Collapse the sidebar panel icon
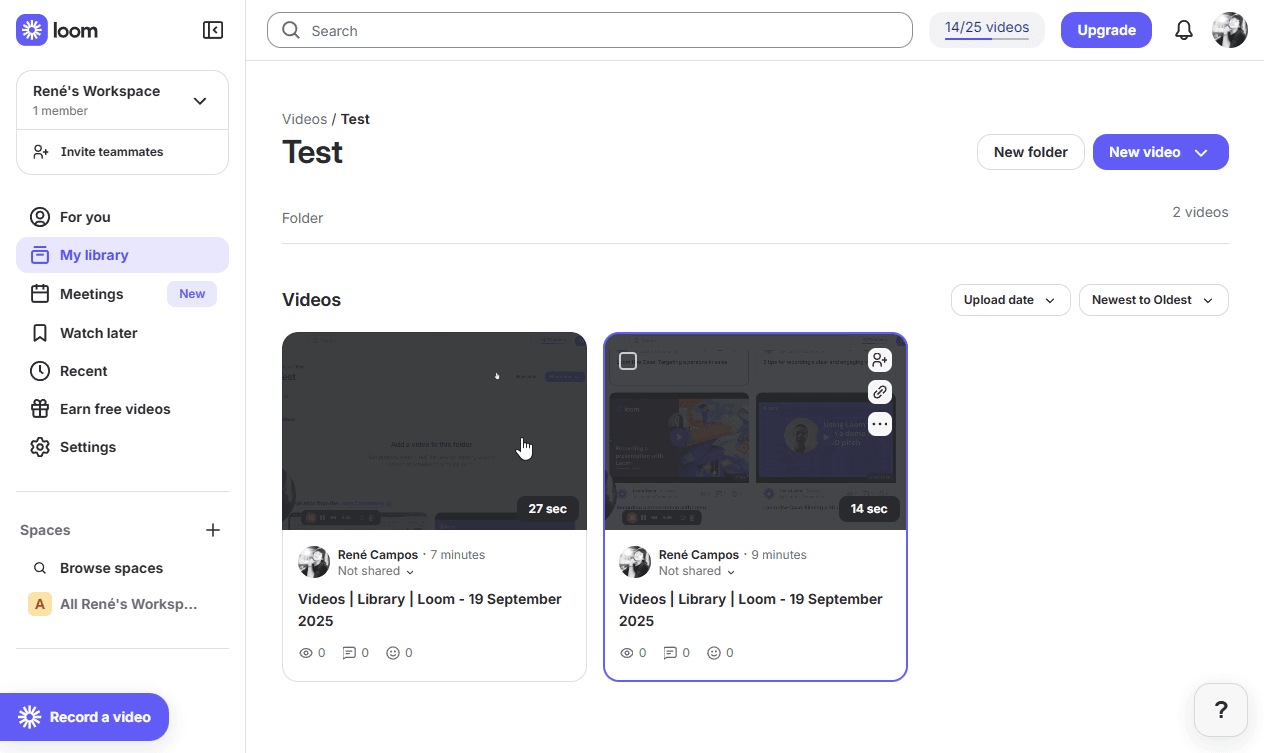1264x753 pixels. [213, 30]
